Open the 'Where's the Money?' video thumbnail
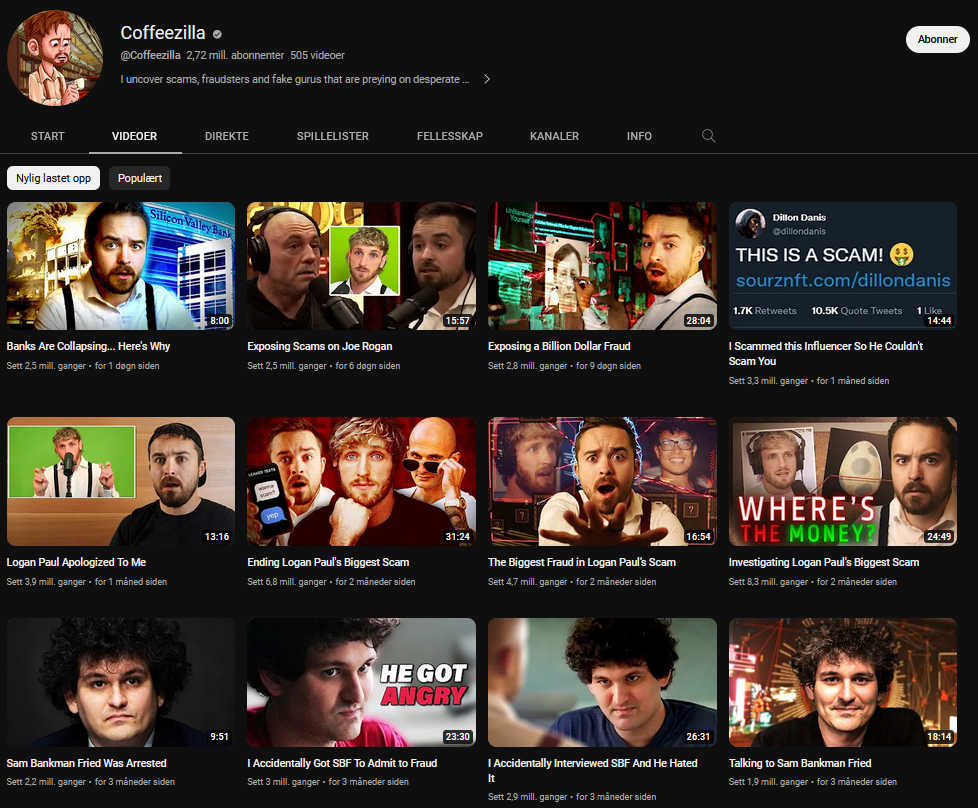The width and height of the screenshot is (978, 808). click(x=843, y=481)
